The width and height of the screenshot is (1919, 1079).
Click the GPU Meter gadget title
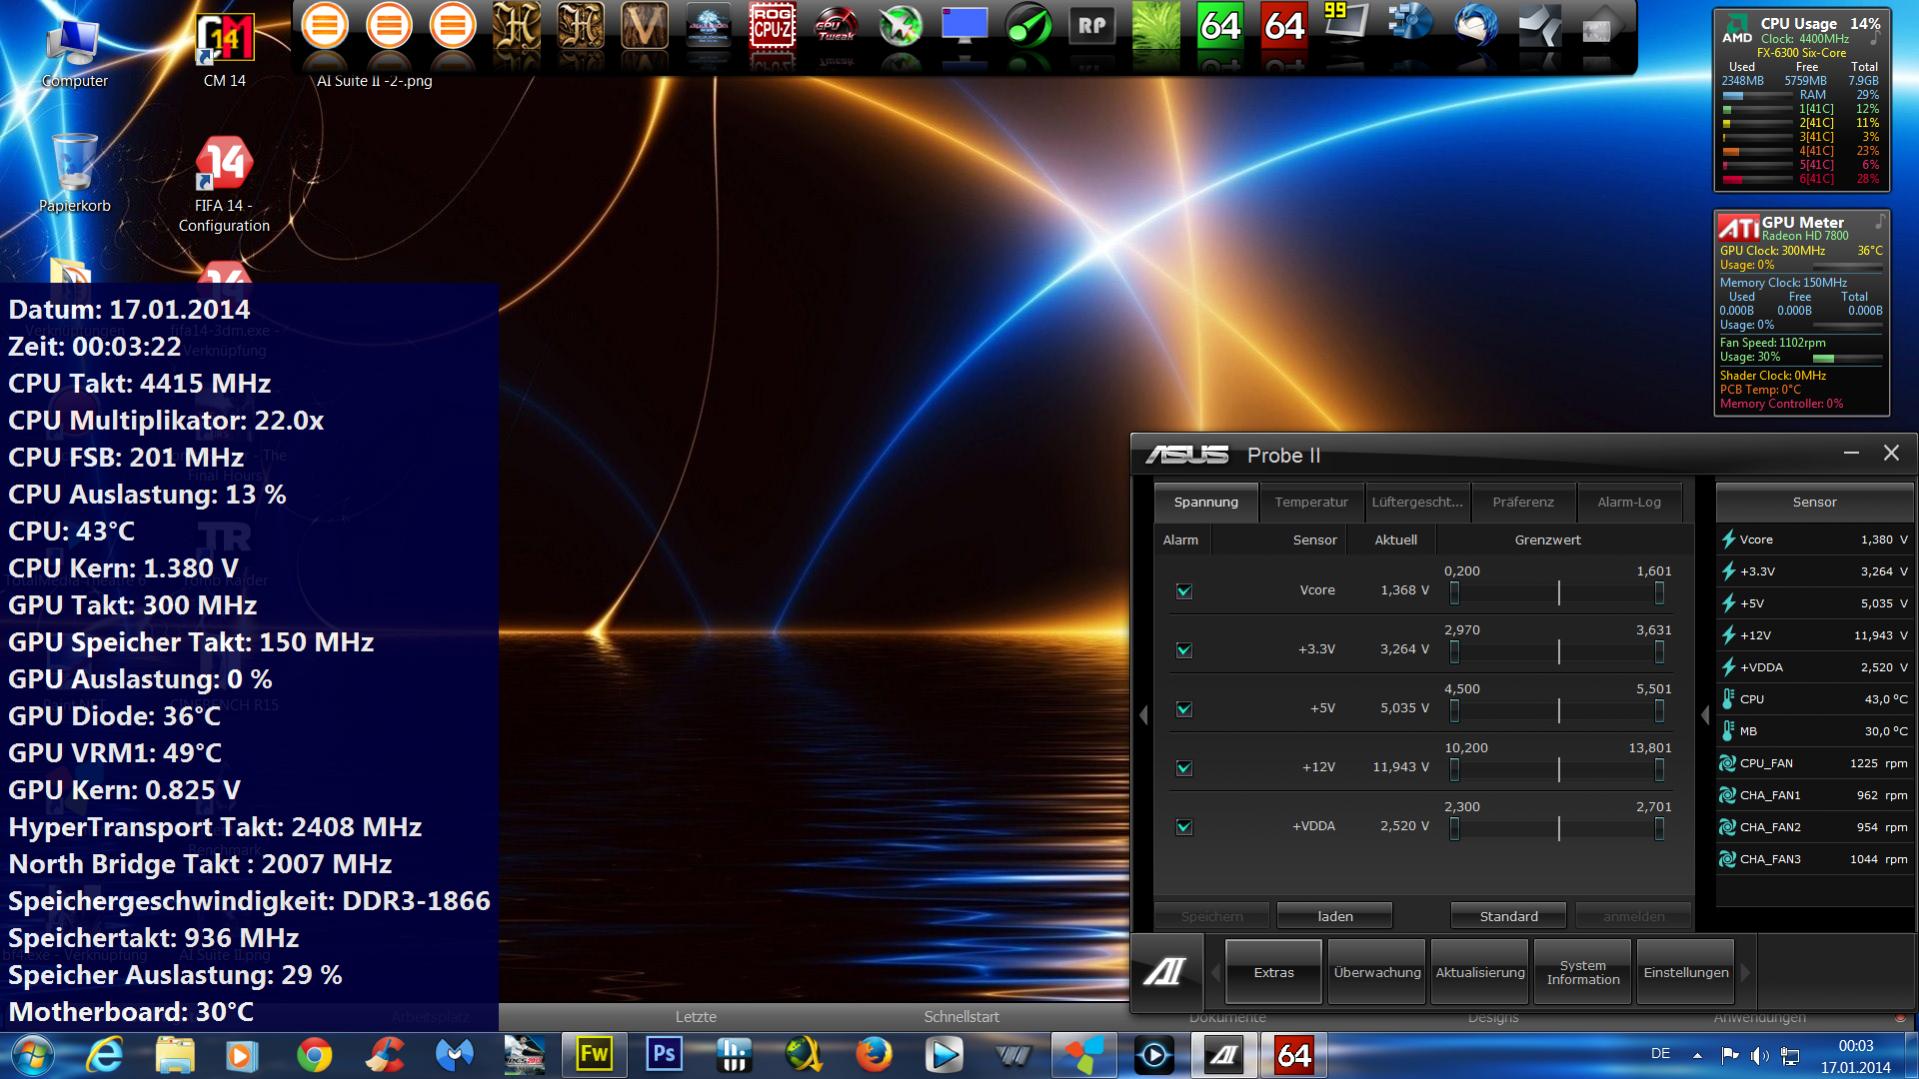point(1802,222)
